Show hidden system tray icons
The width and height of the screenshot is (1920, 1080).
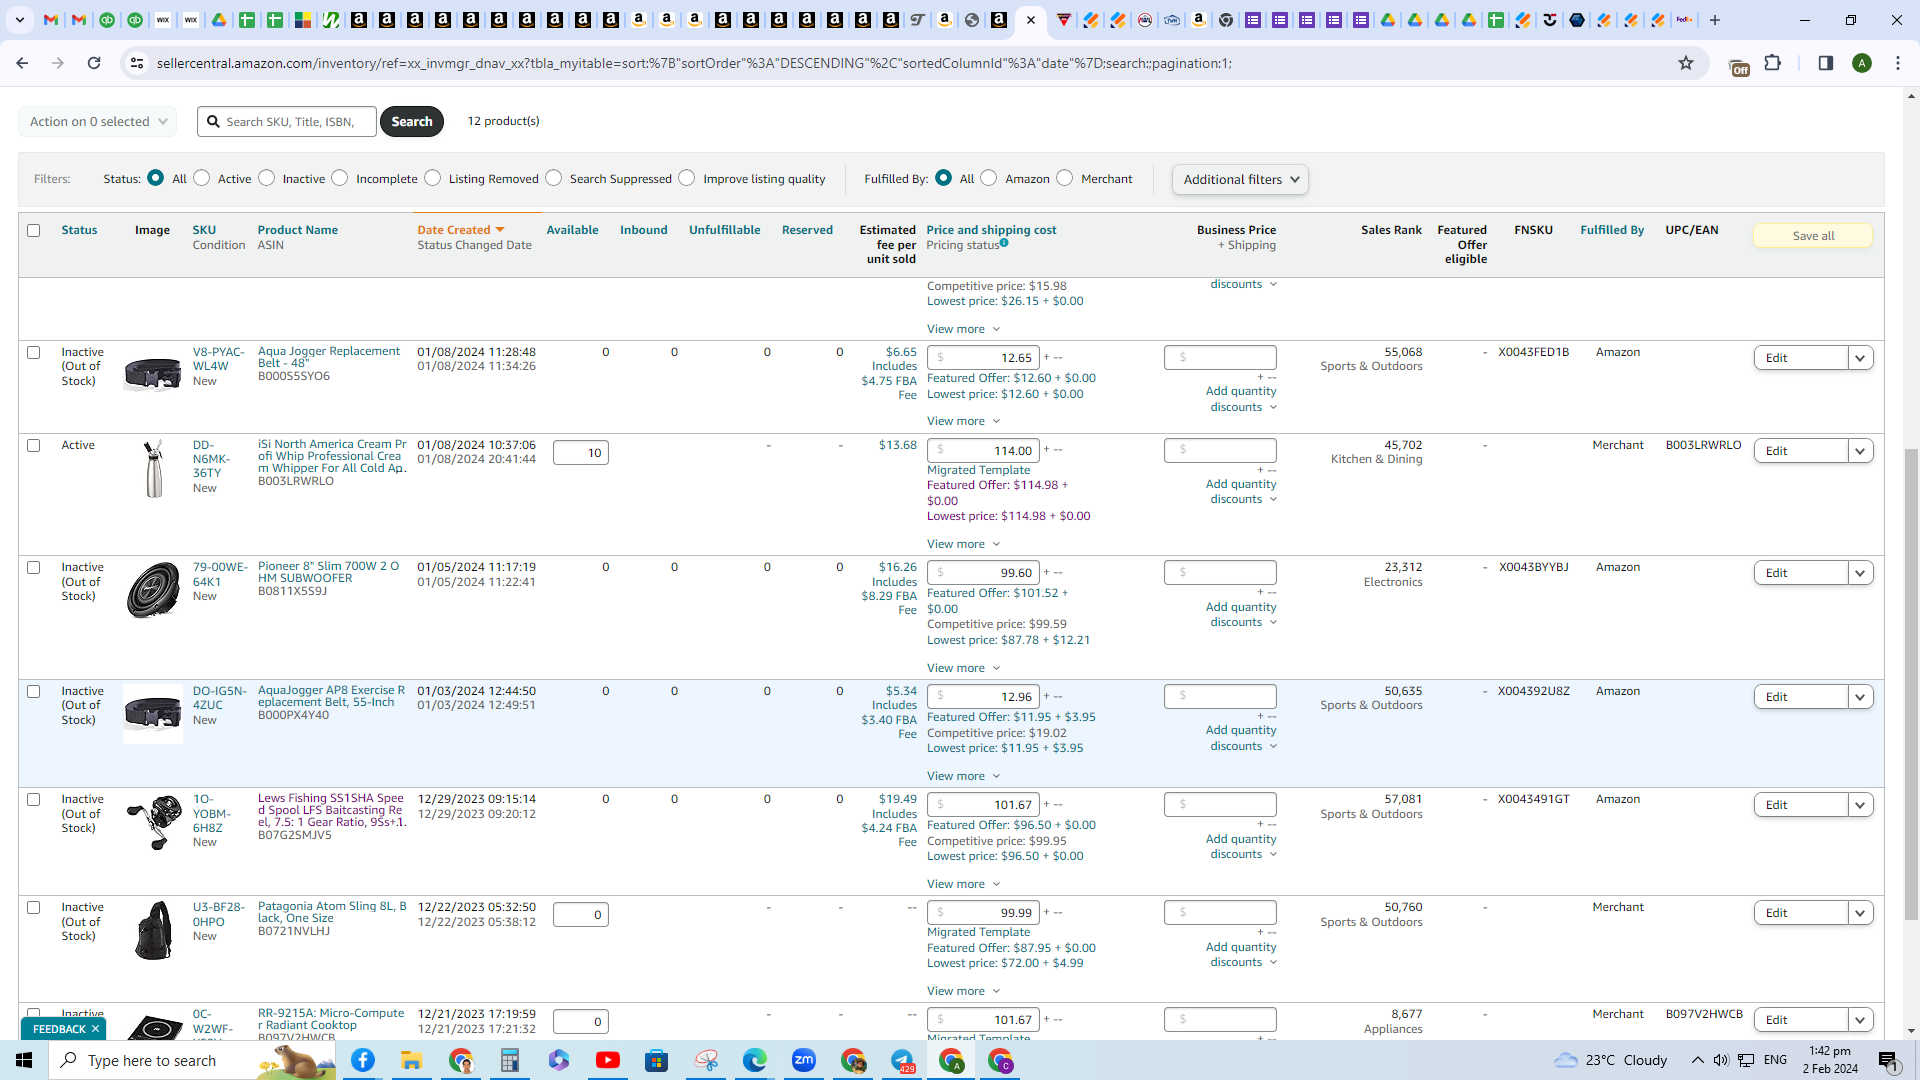(x=1697, y=1060)
